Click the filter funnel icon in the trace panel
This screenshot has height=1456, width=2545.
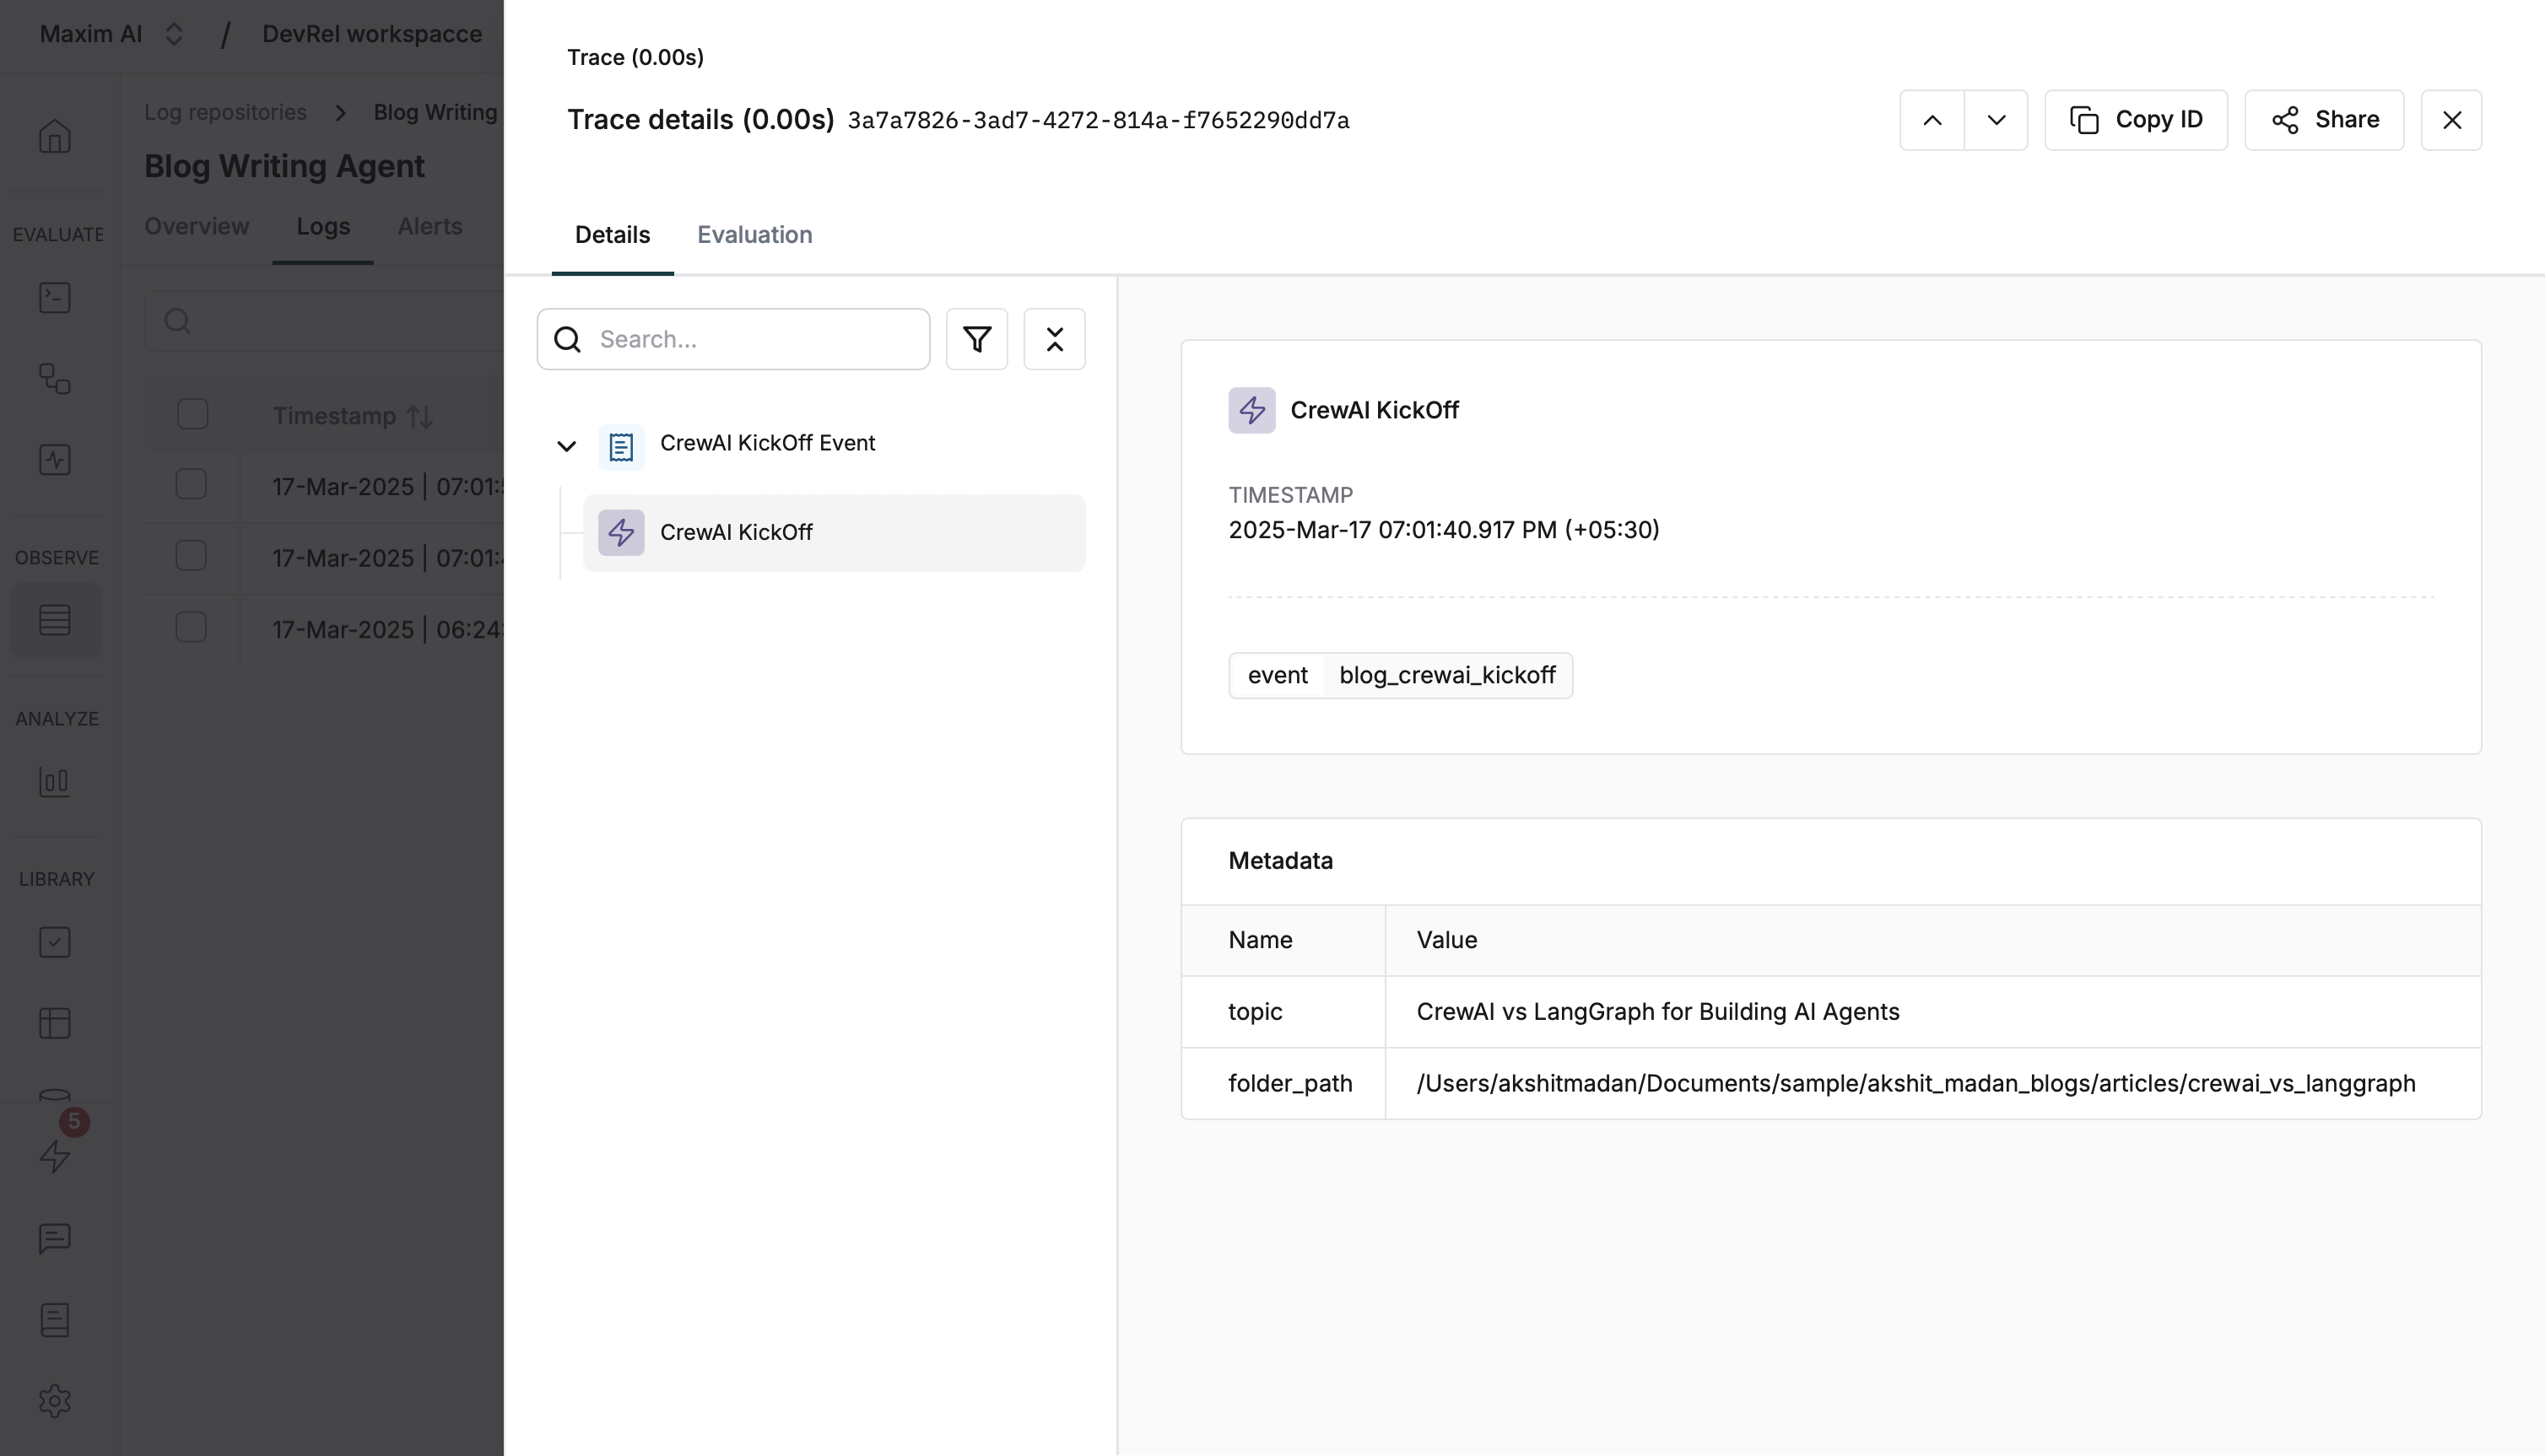coord(977,339)
